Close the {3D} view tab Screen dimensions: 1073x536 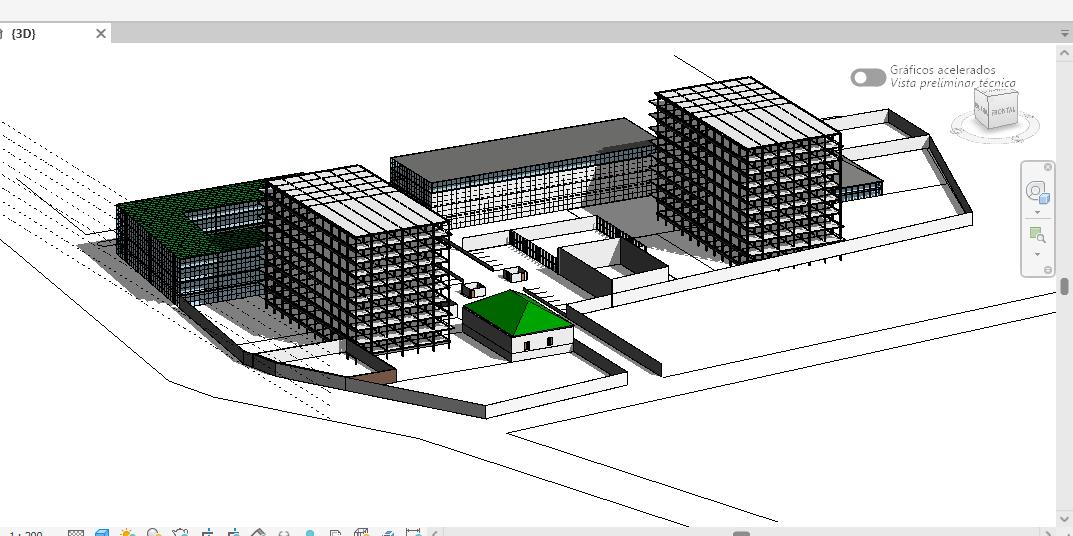[x=101, y=33]
